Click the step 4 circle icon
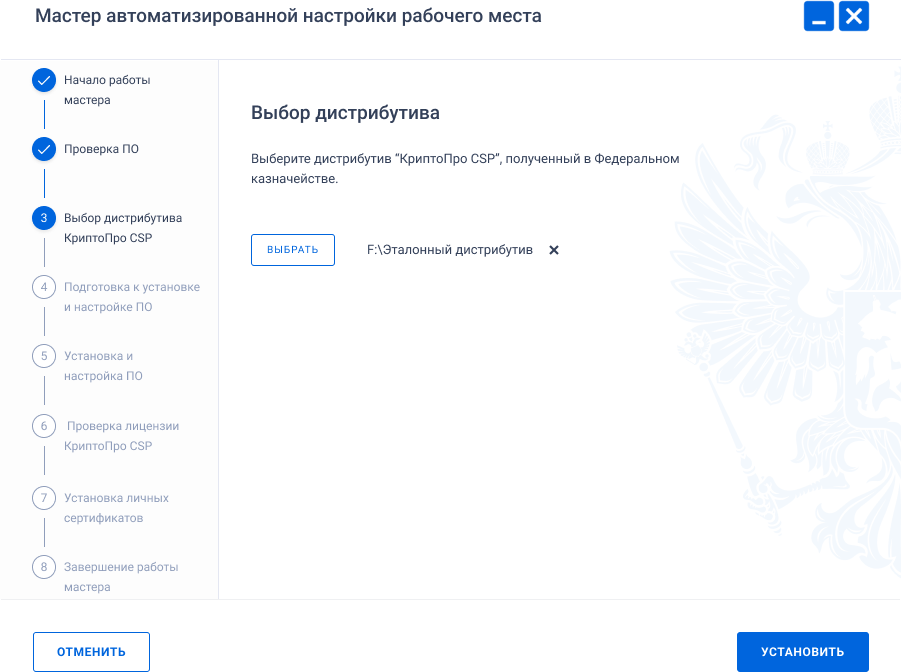 coord(44,287)
